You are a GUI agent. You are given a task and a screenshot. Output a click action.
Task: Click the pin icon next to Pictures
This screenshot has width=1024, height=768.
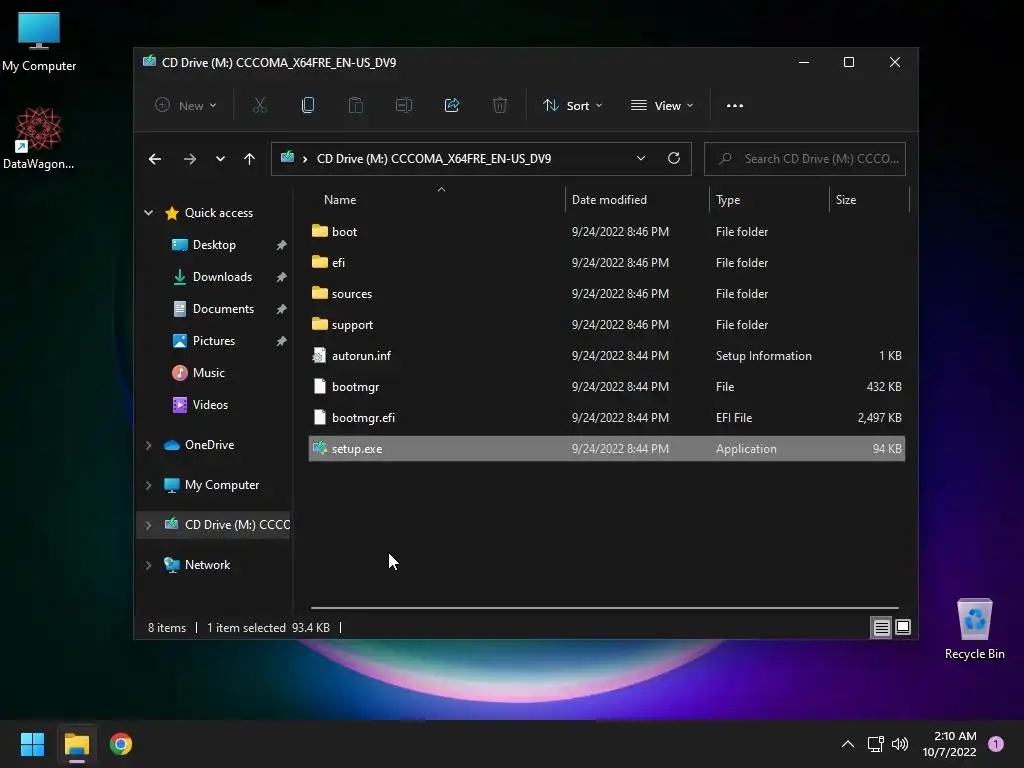[281, 341]
